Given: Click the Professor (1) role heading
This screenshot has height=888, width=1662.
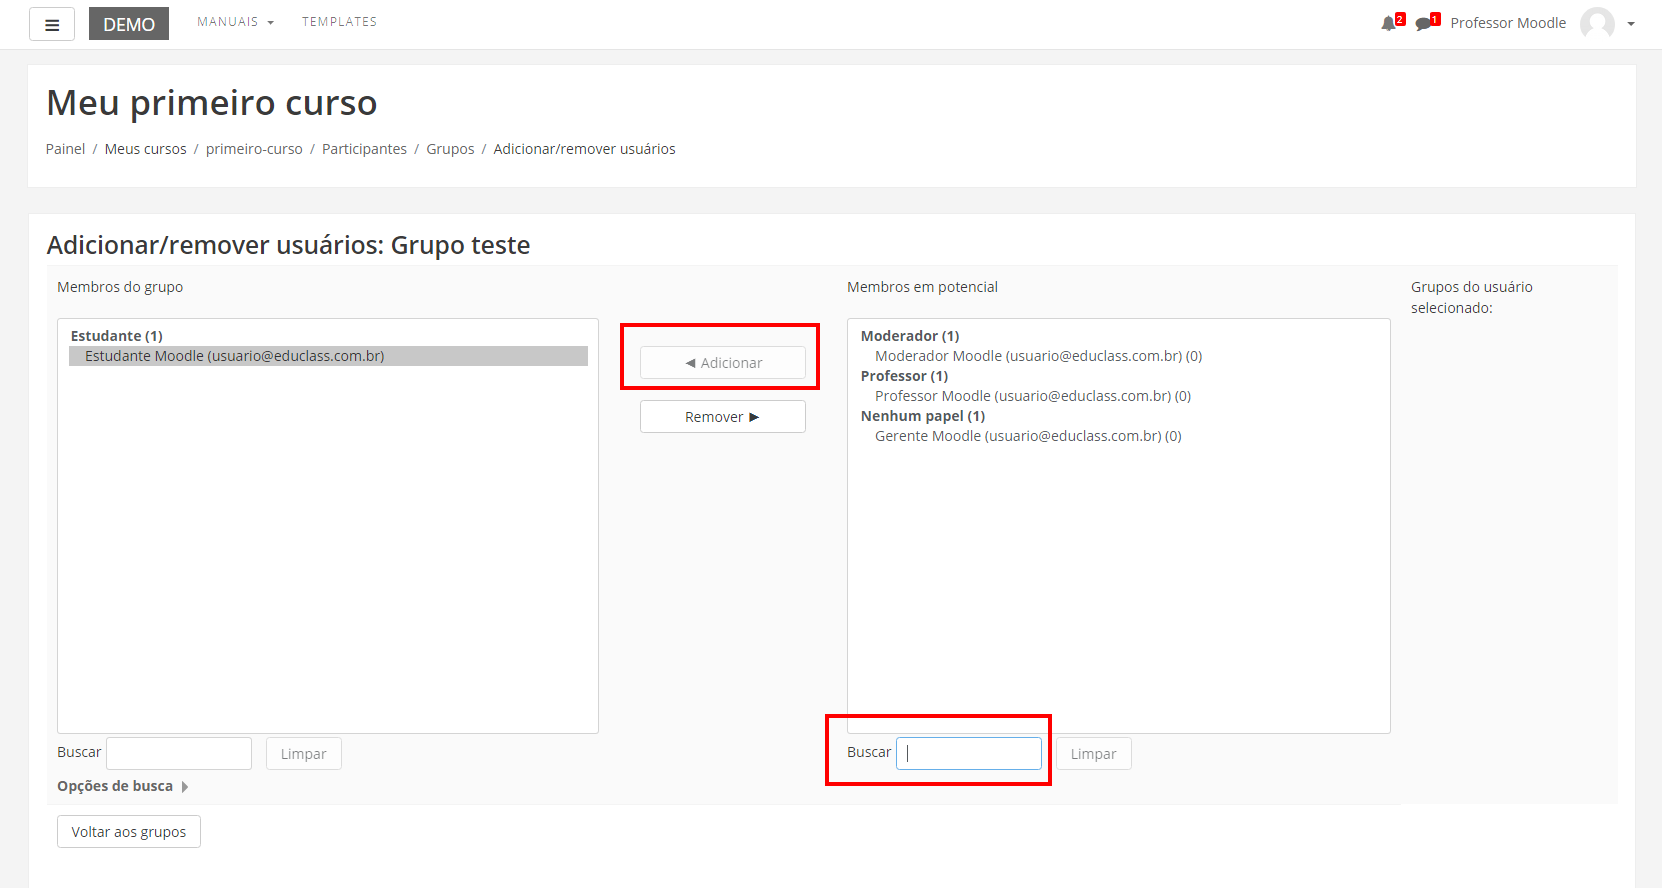Looking at the screenshot, I should (904, 376).
